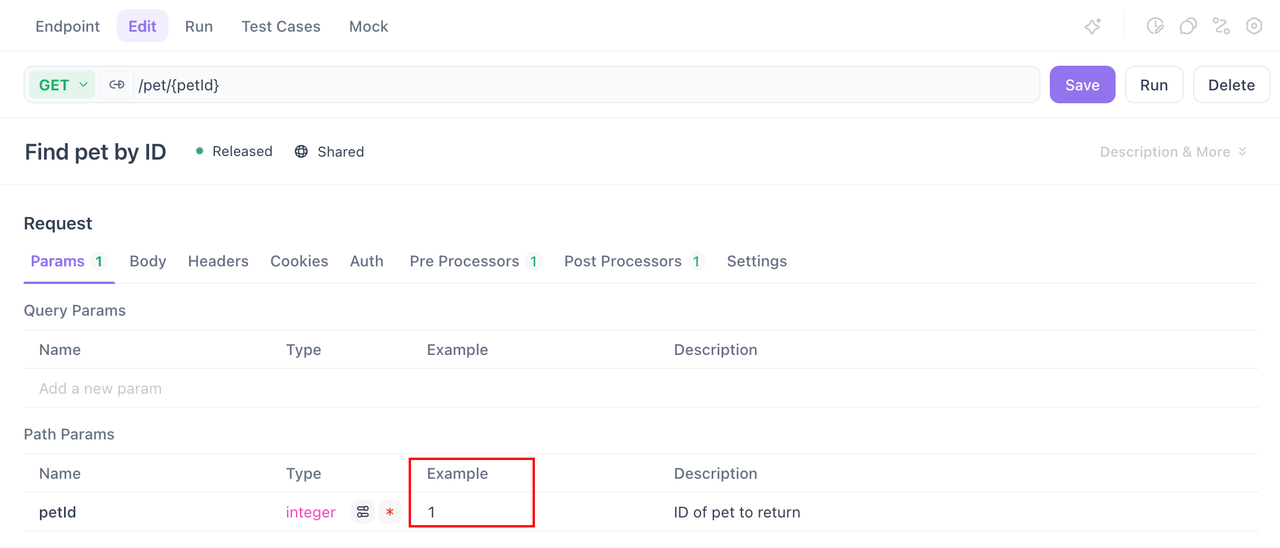
Task: Click the AI sparkle assistant icon
Action: (x=1093, y=27)
